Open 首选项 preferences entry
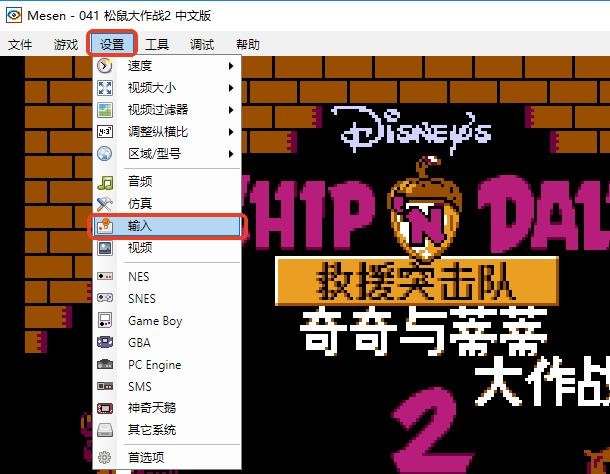 [167, 457]
